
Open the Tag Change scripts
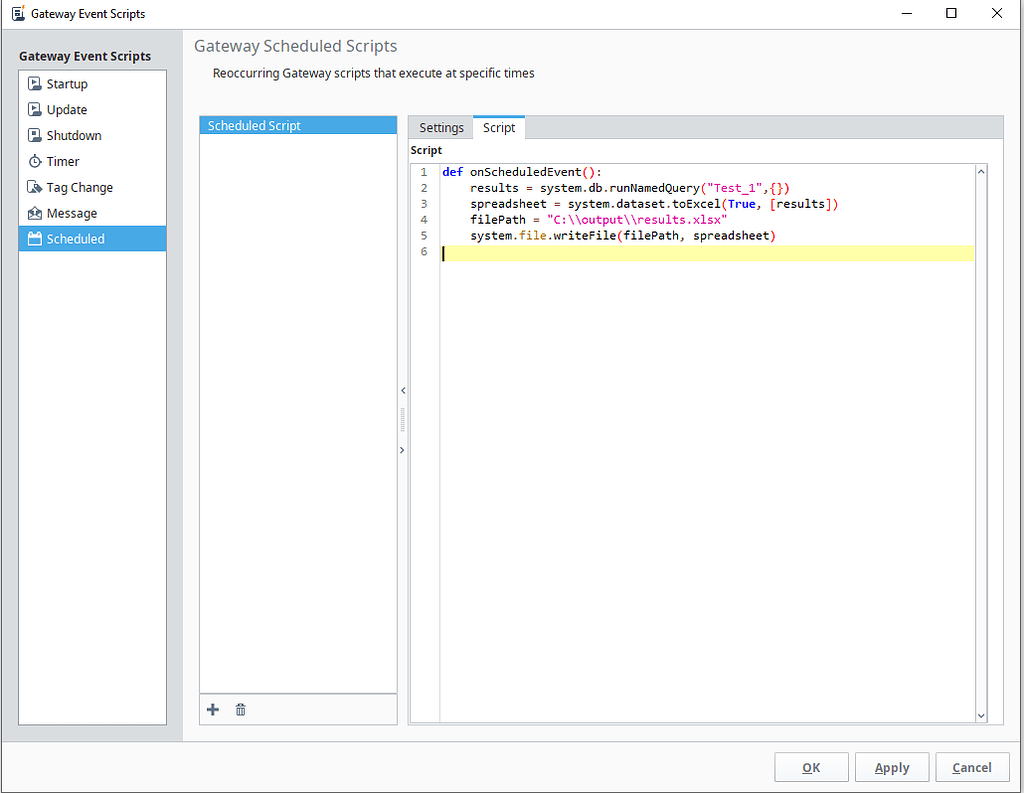click(93, 187)
